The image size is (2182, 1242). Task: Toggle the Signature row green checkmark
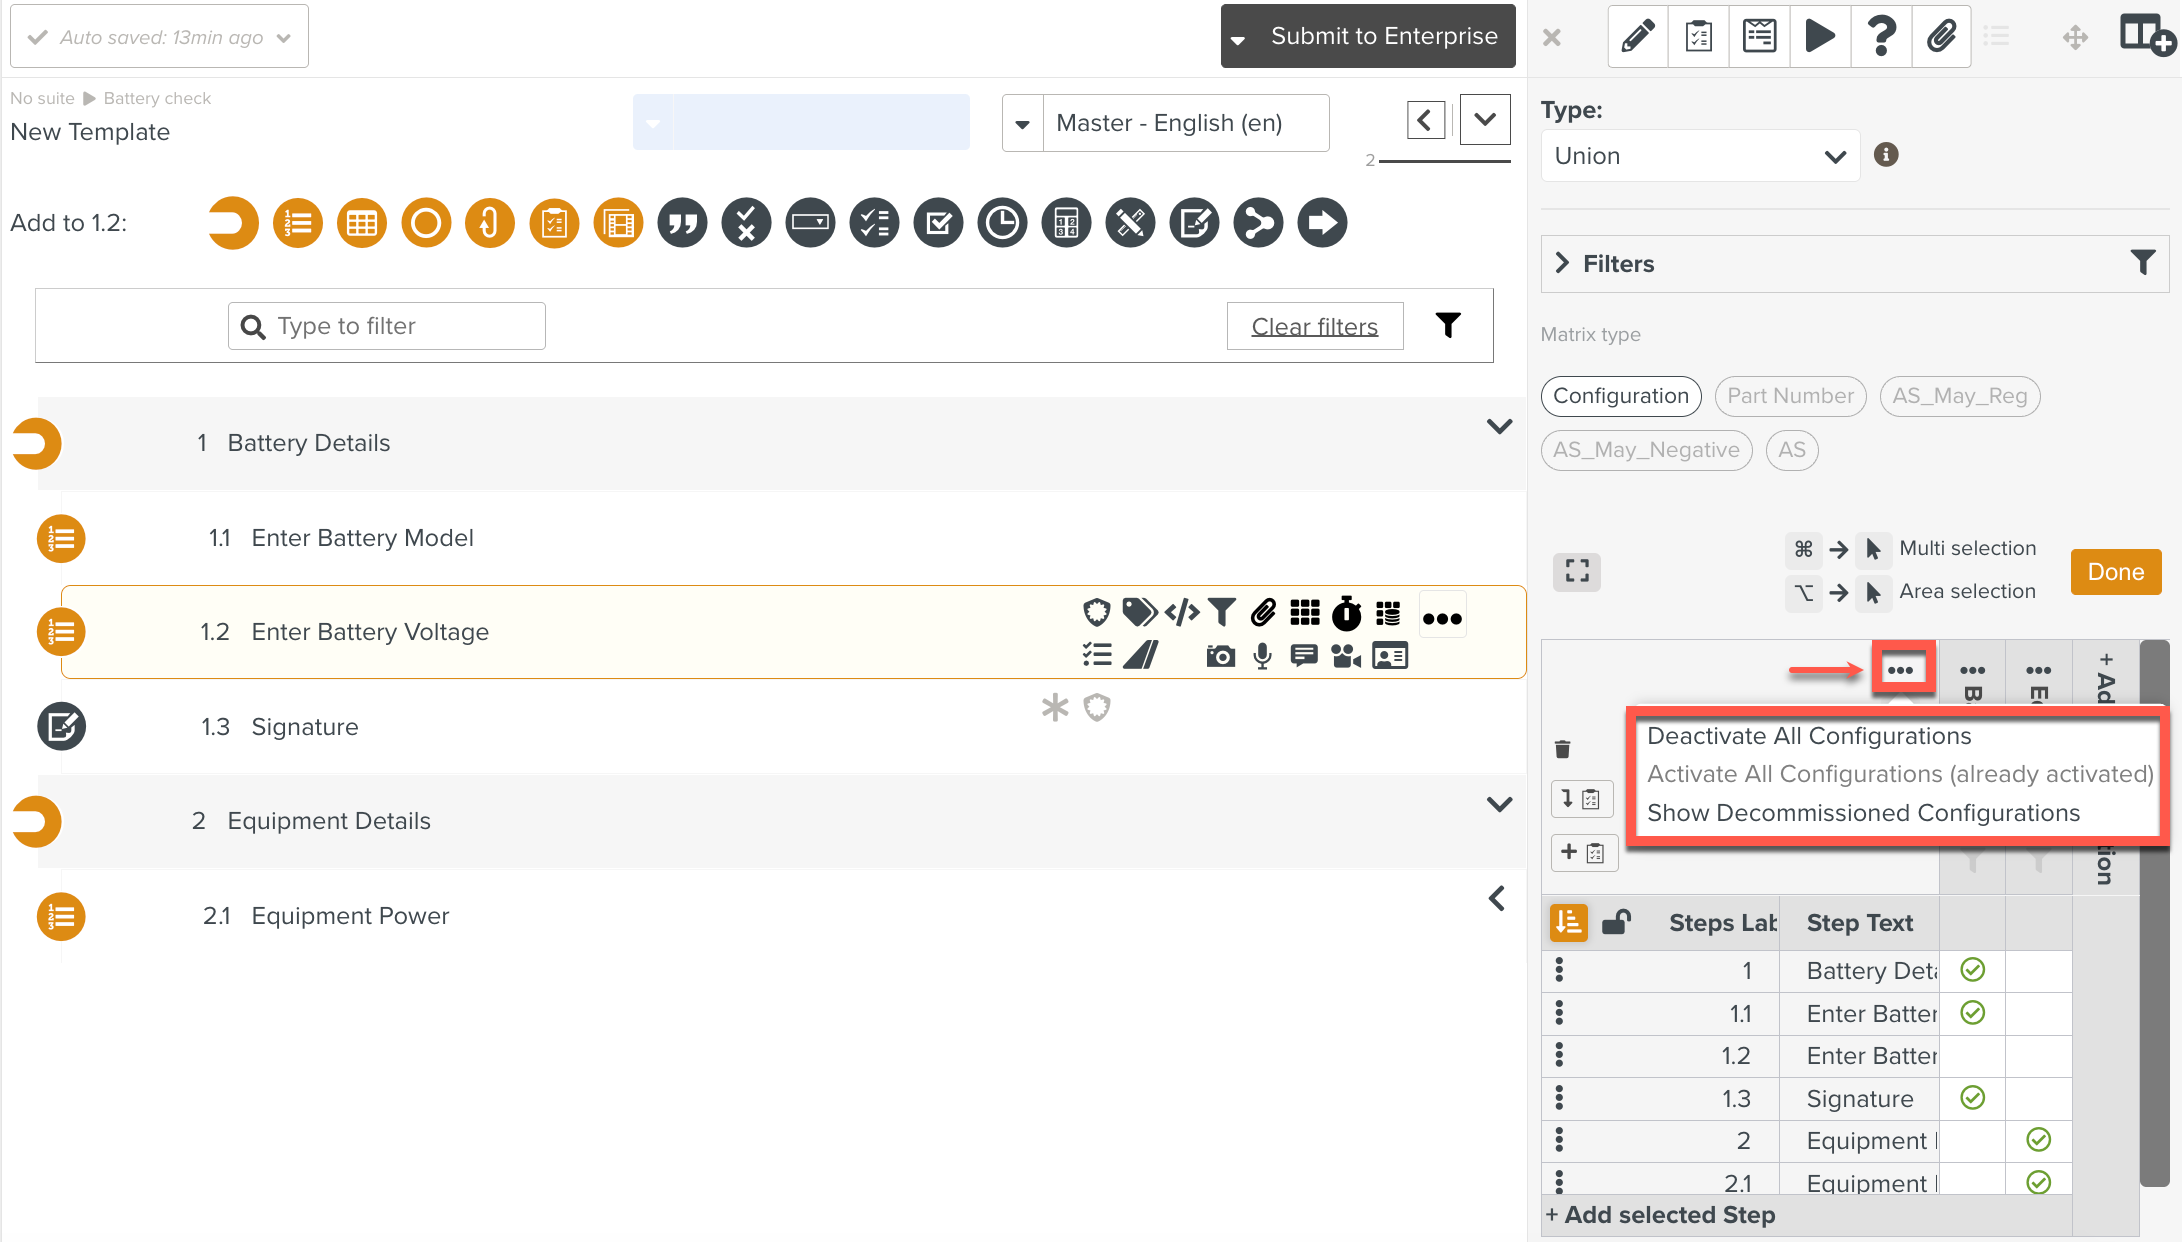point(1972,1098)
